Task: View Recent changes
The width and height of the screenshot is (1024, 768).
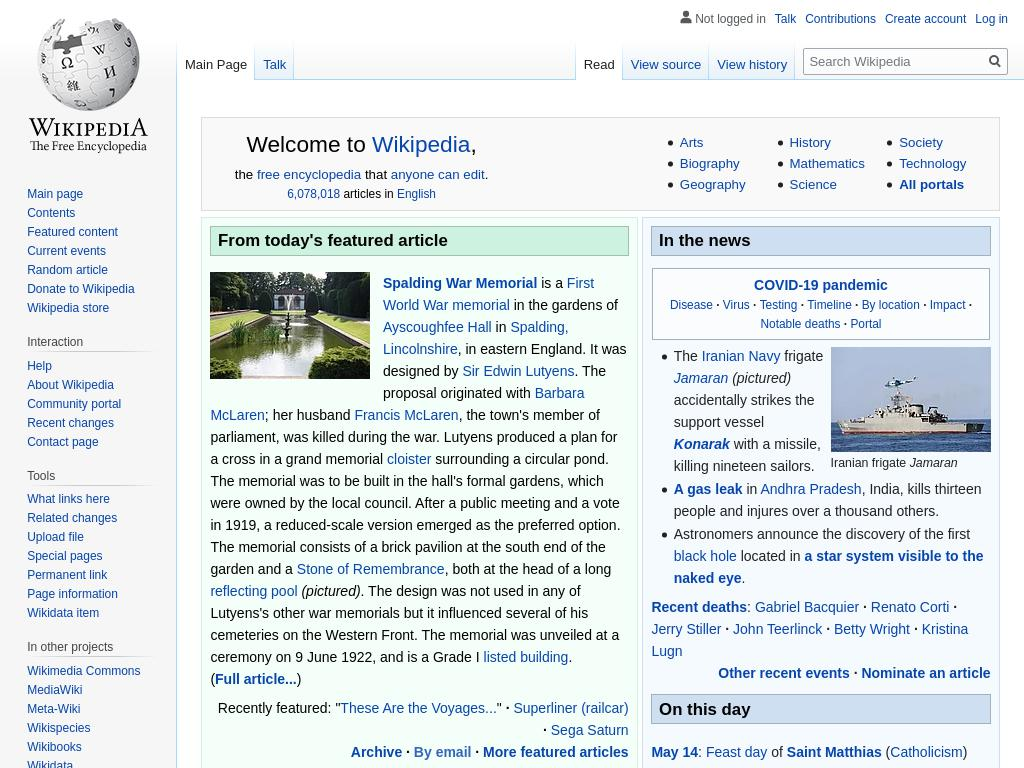Action: tap(71, 423)
